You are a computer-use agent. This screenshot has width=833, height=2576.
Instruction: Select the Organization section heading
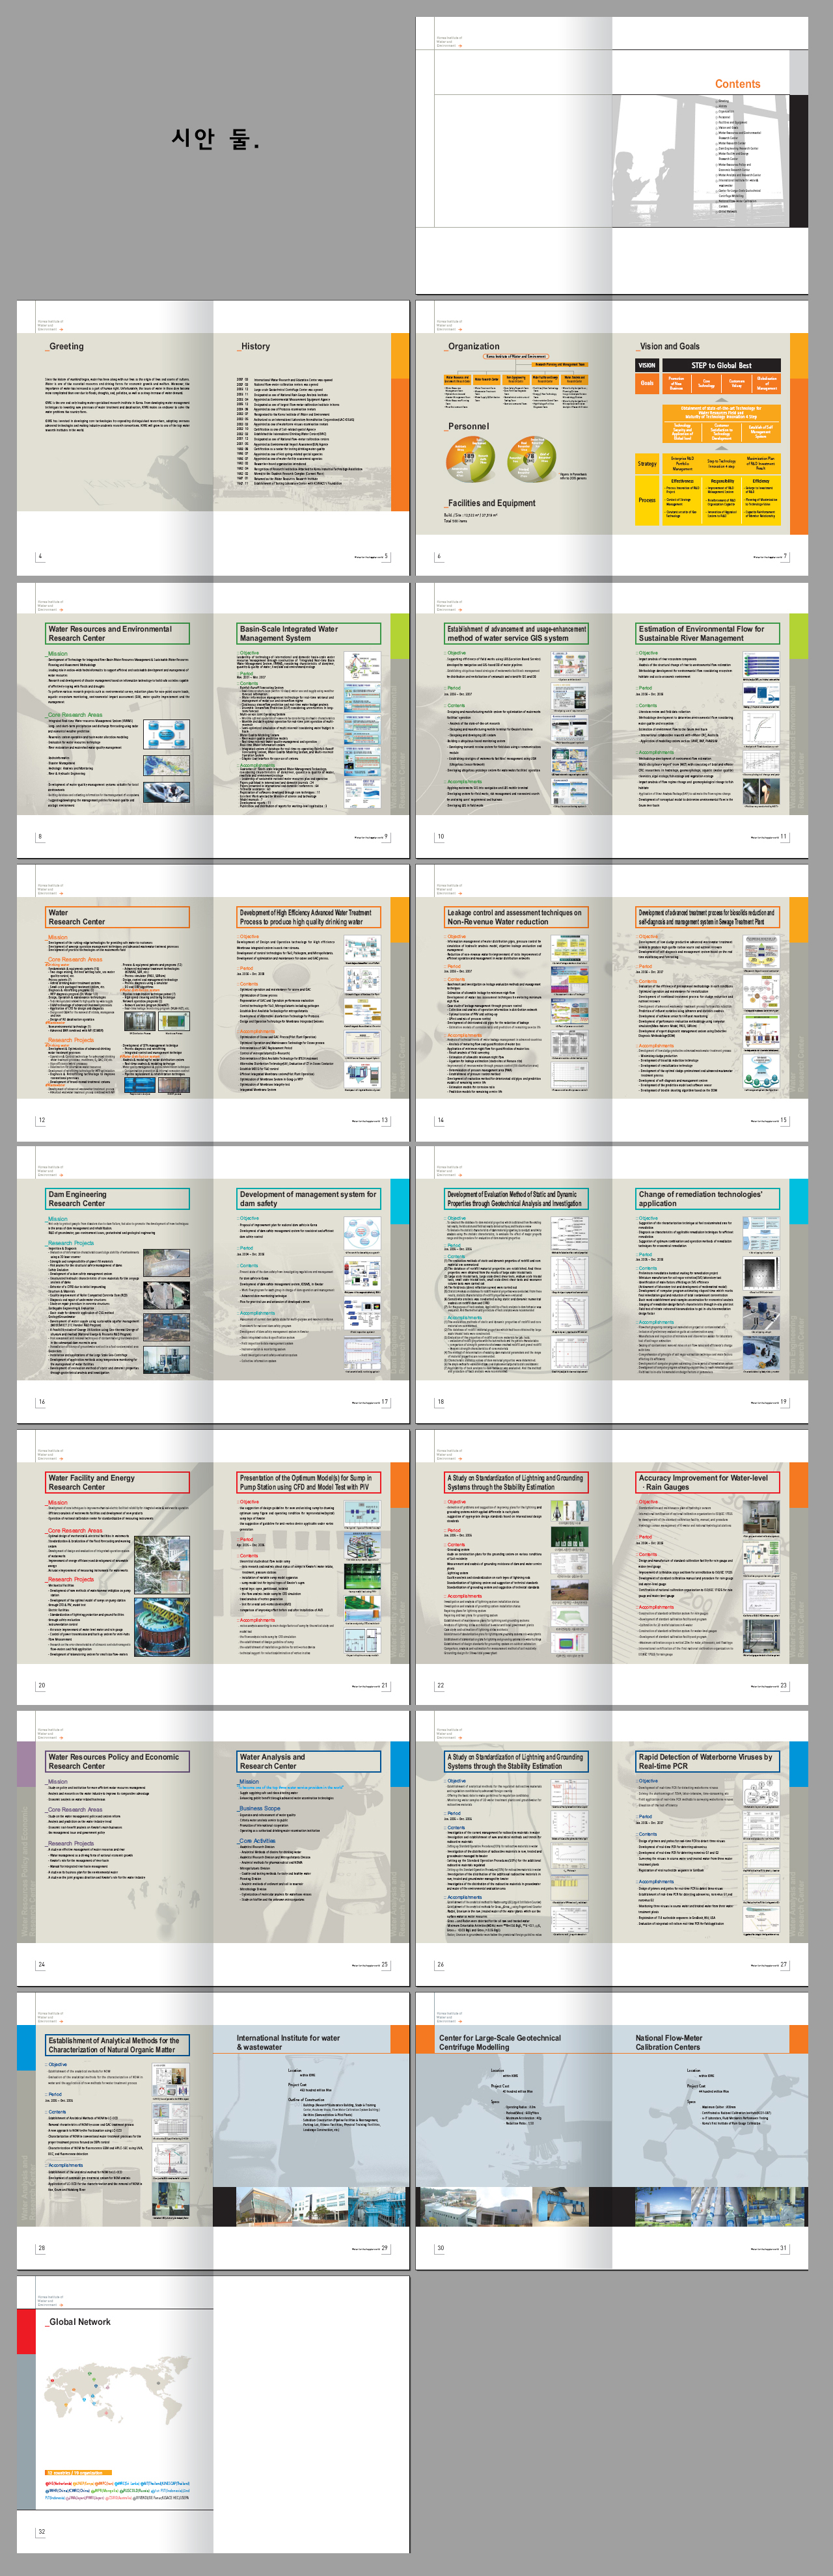(x=473, y=346)
